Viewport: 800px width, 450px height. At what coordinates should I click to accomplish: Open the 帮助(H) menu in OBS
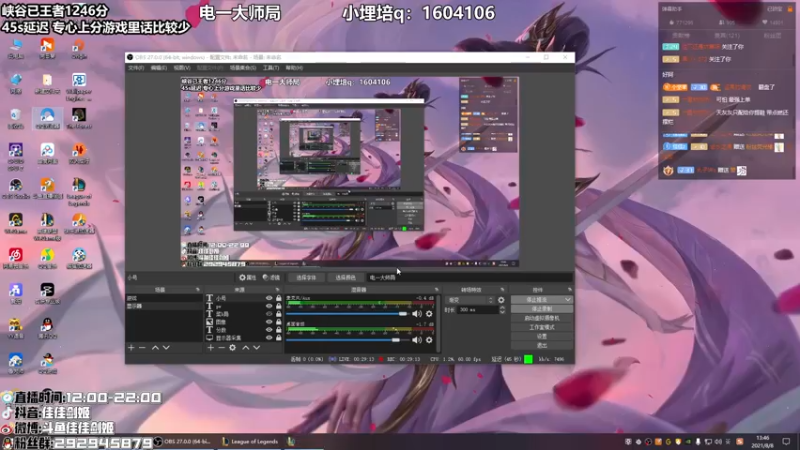[294, 68]
